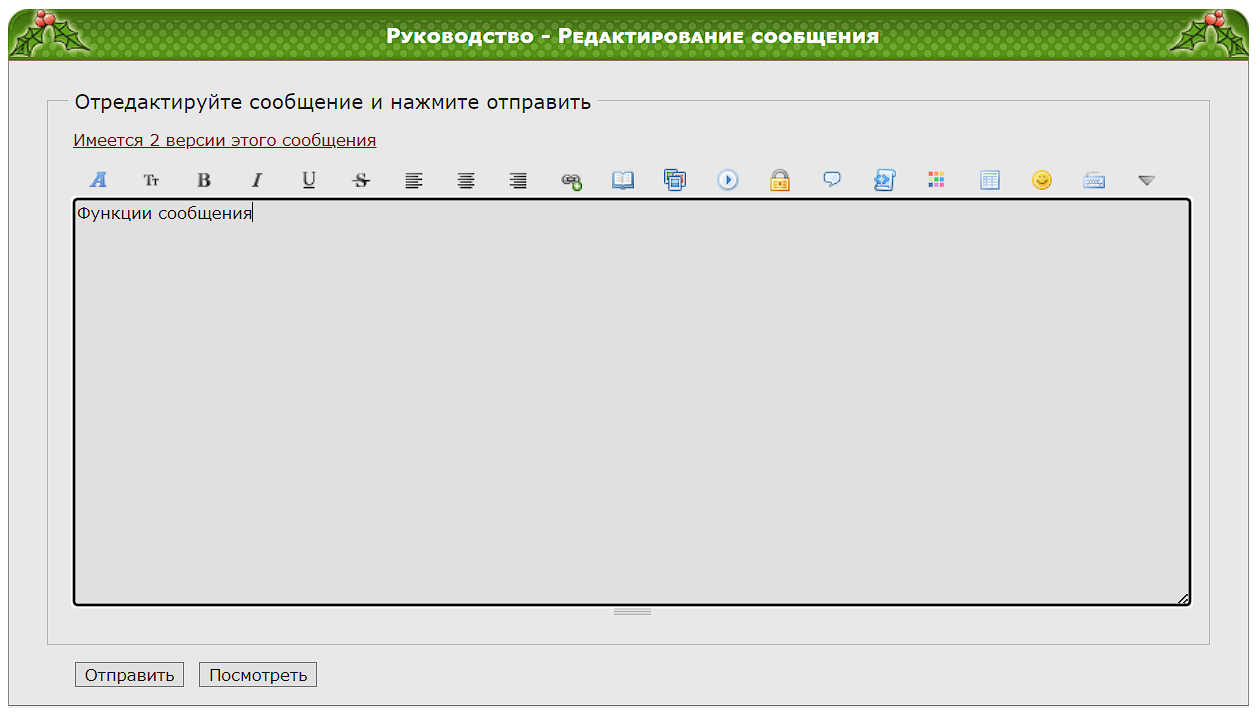Open the color palette grid
Image resolution: width=1257 pixels, height=715 pixels.
click(936, 180)
